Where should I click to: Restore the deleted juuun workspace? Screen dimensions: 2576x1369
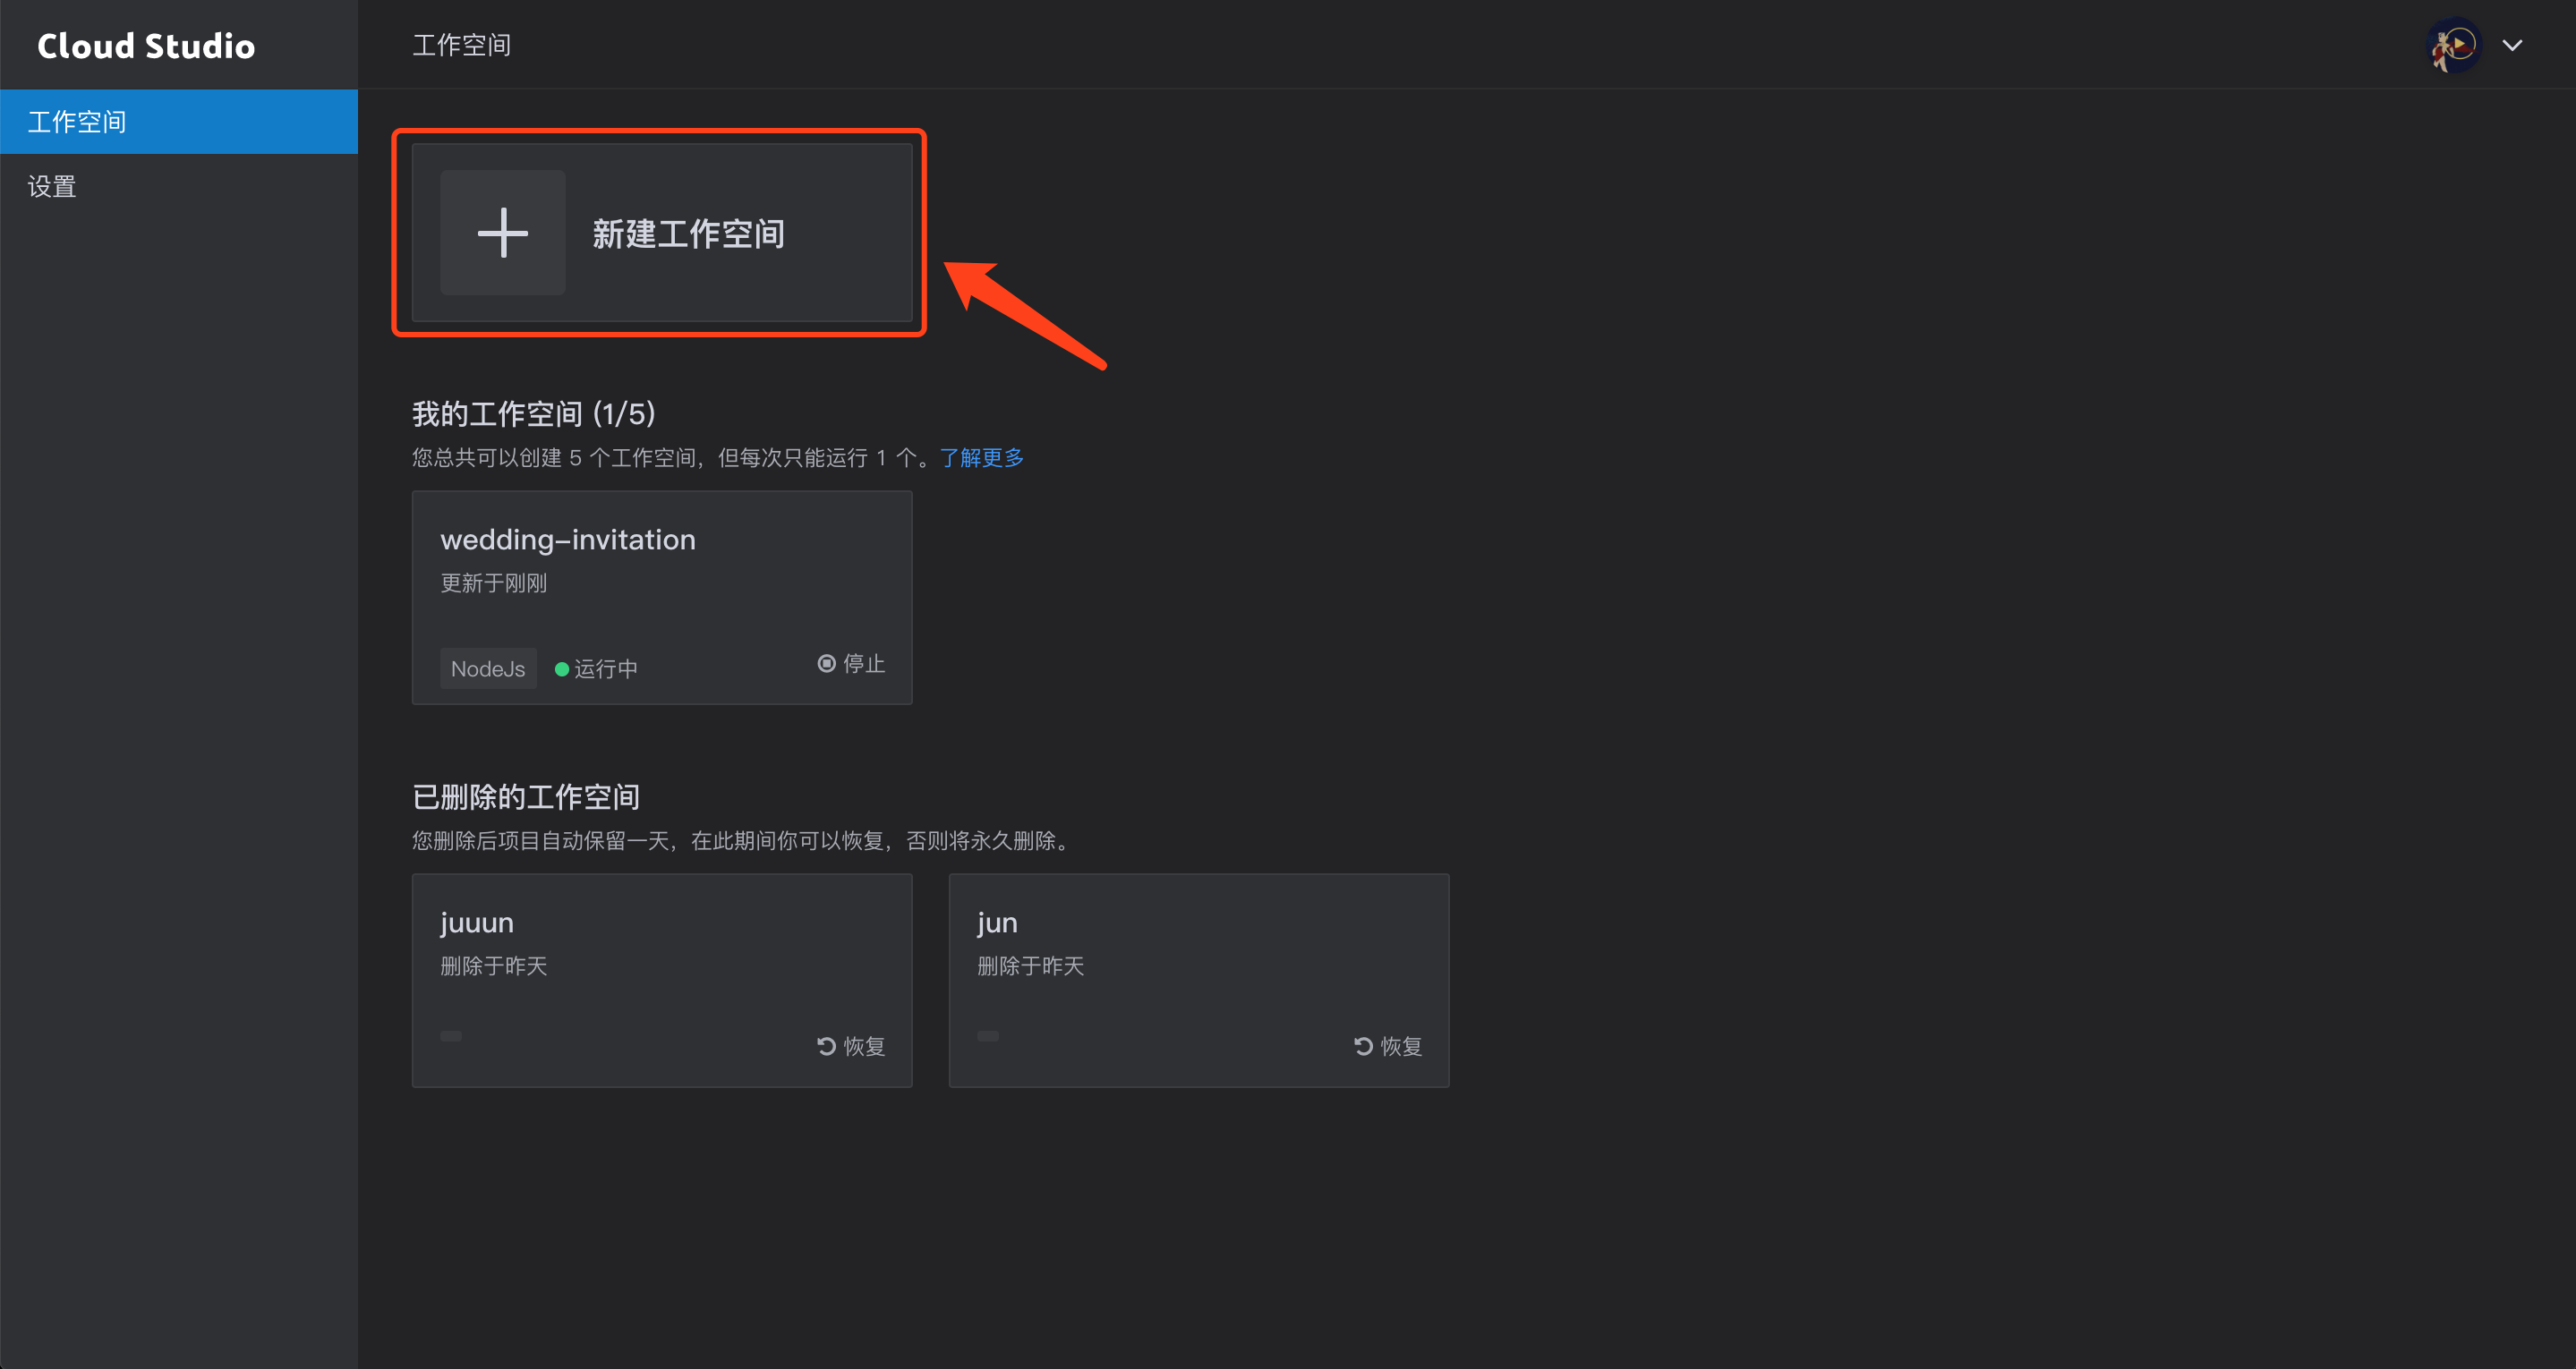[x=850, y=1046]
